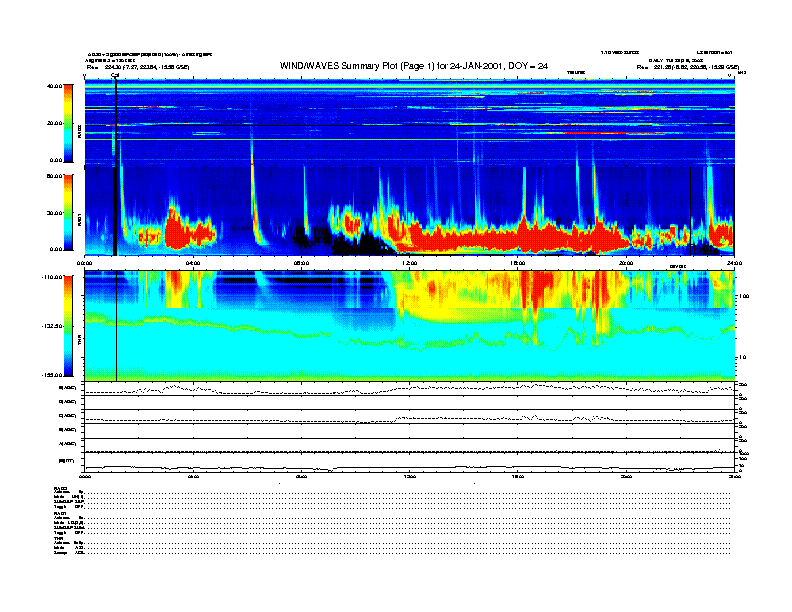Click the Cal marker above RAD2 spectrogram
The height and width of the screenshot is (612, 792).
tap(115, 76)
